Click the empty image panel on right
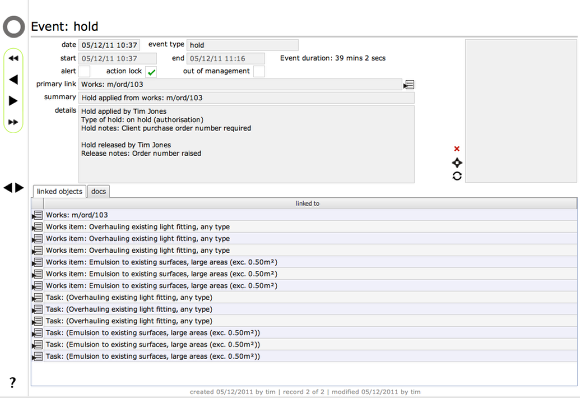This screenshot has height=398, width=580. pos(521,111)
